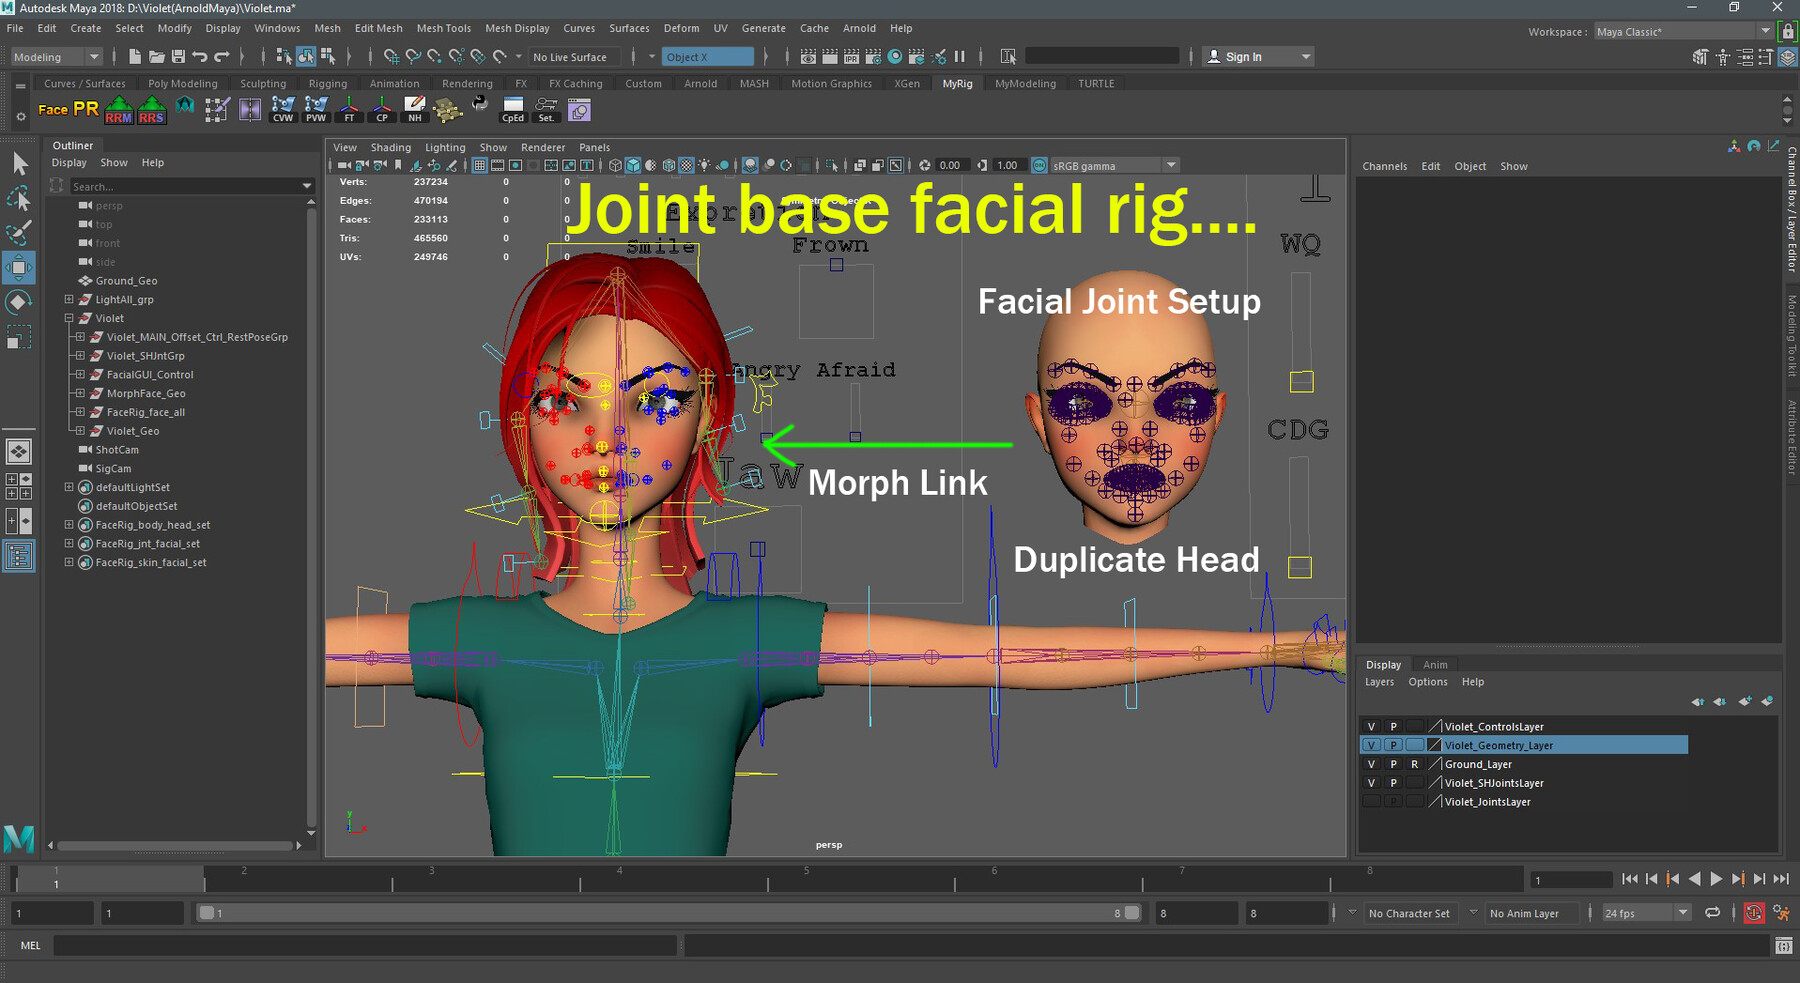Viewport: 1800px width, 983px height.
Task: Toggle visibility of Violet_ControlsLayer
Action: 1371,727
